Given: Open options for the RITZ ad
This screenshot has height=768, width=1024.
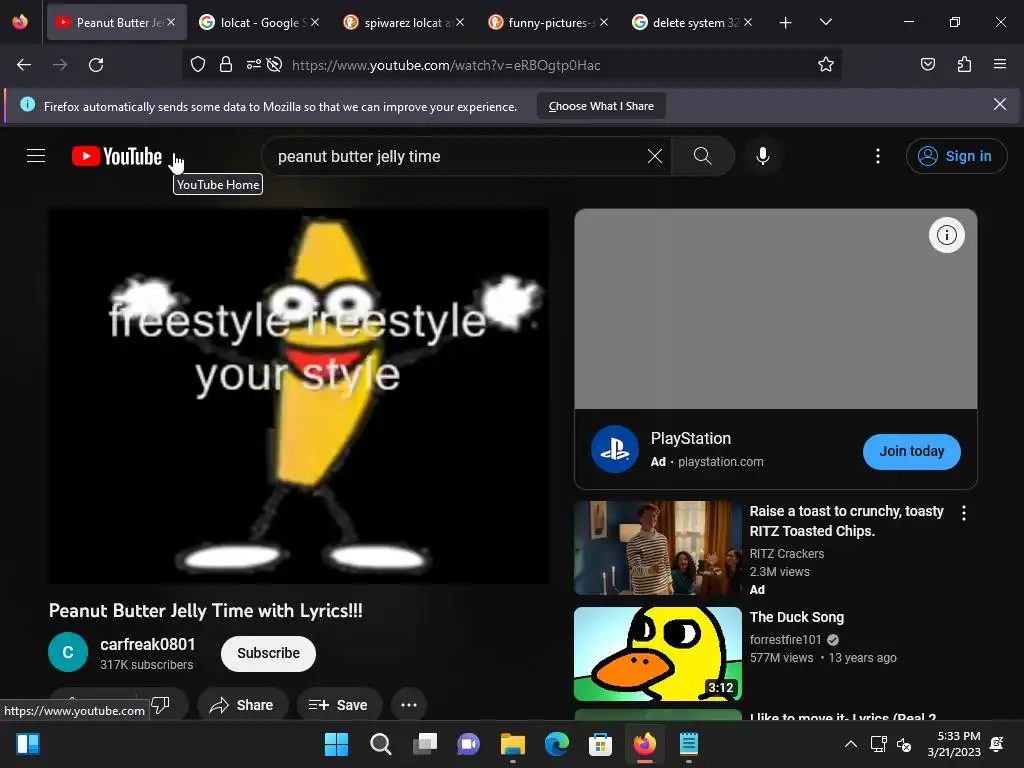Looking at the screenshot, I should coord(964,513).
